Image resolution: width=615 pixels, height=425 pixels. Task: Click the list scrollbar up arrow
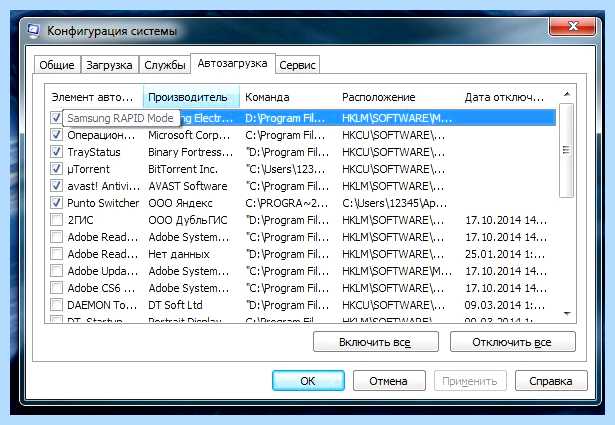[566, 94]
